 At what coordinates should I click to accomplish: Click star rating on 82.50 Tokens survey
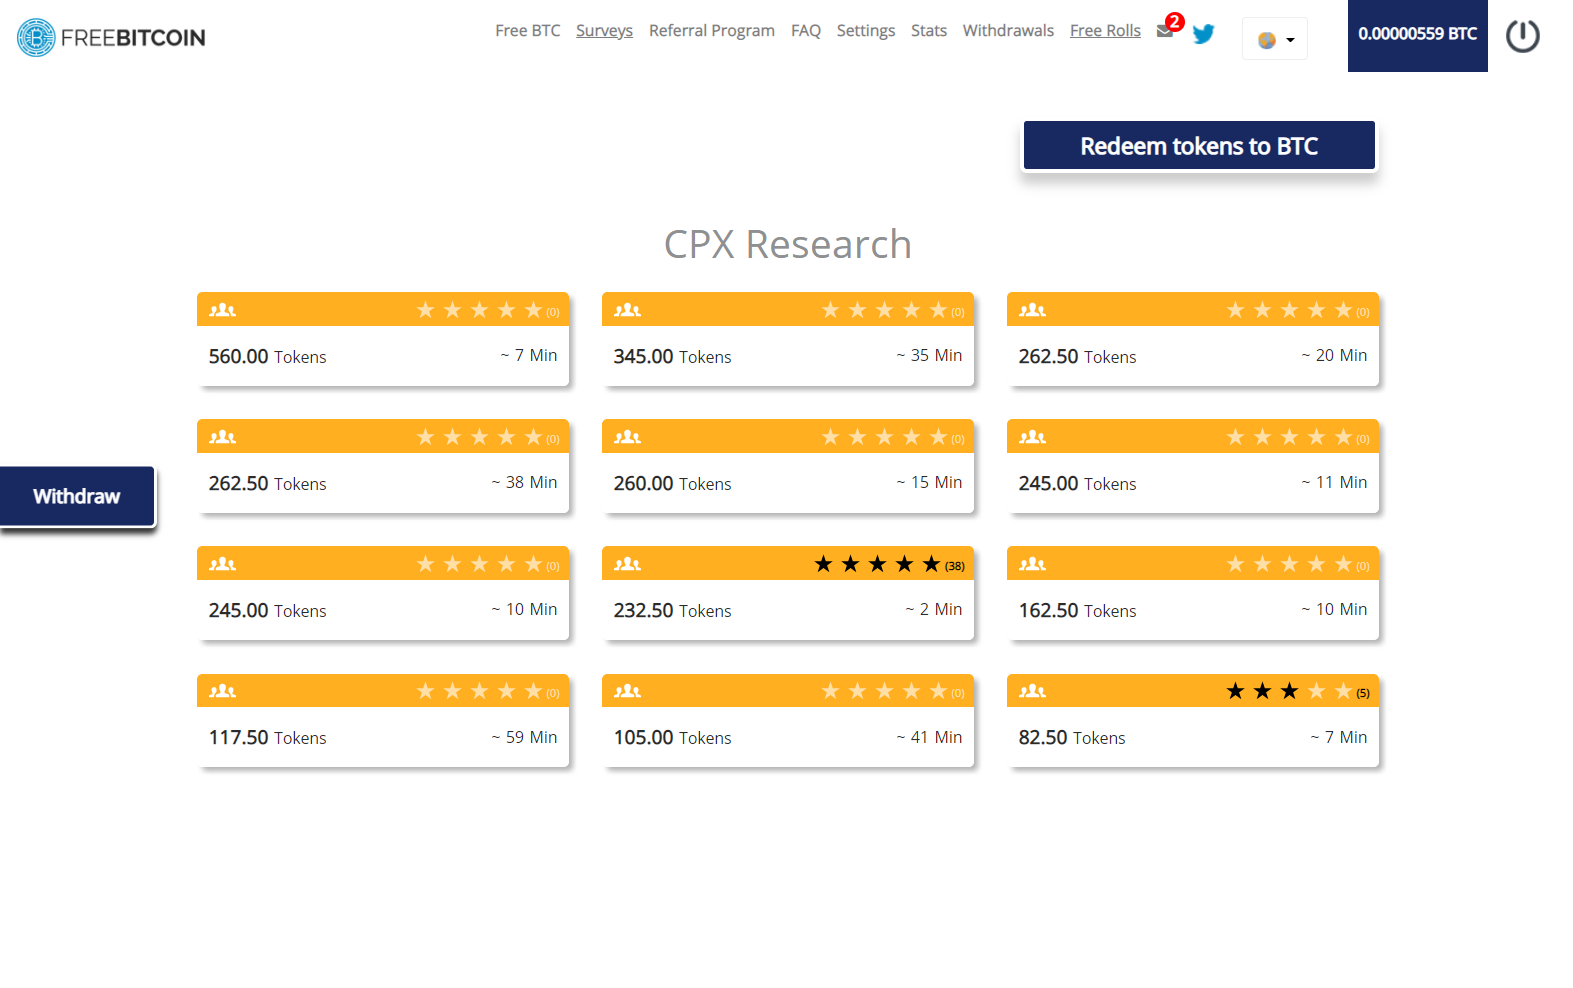tap(1298, 691)
